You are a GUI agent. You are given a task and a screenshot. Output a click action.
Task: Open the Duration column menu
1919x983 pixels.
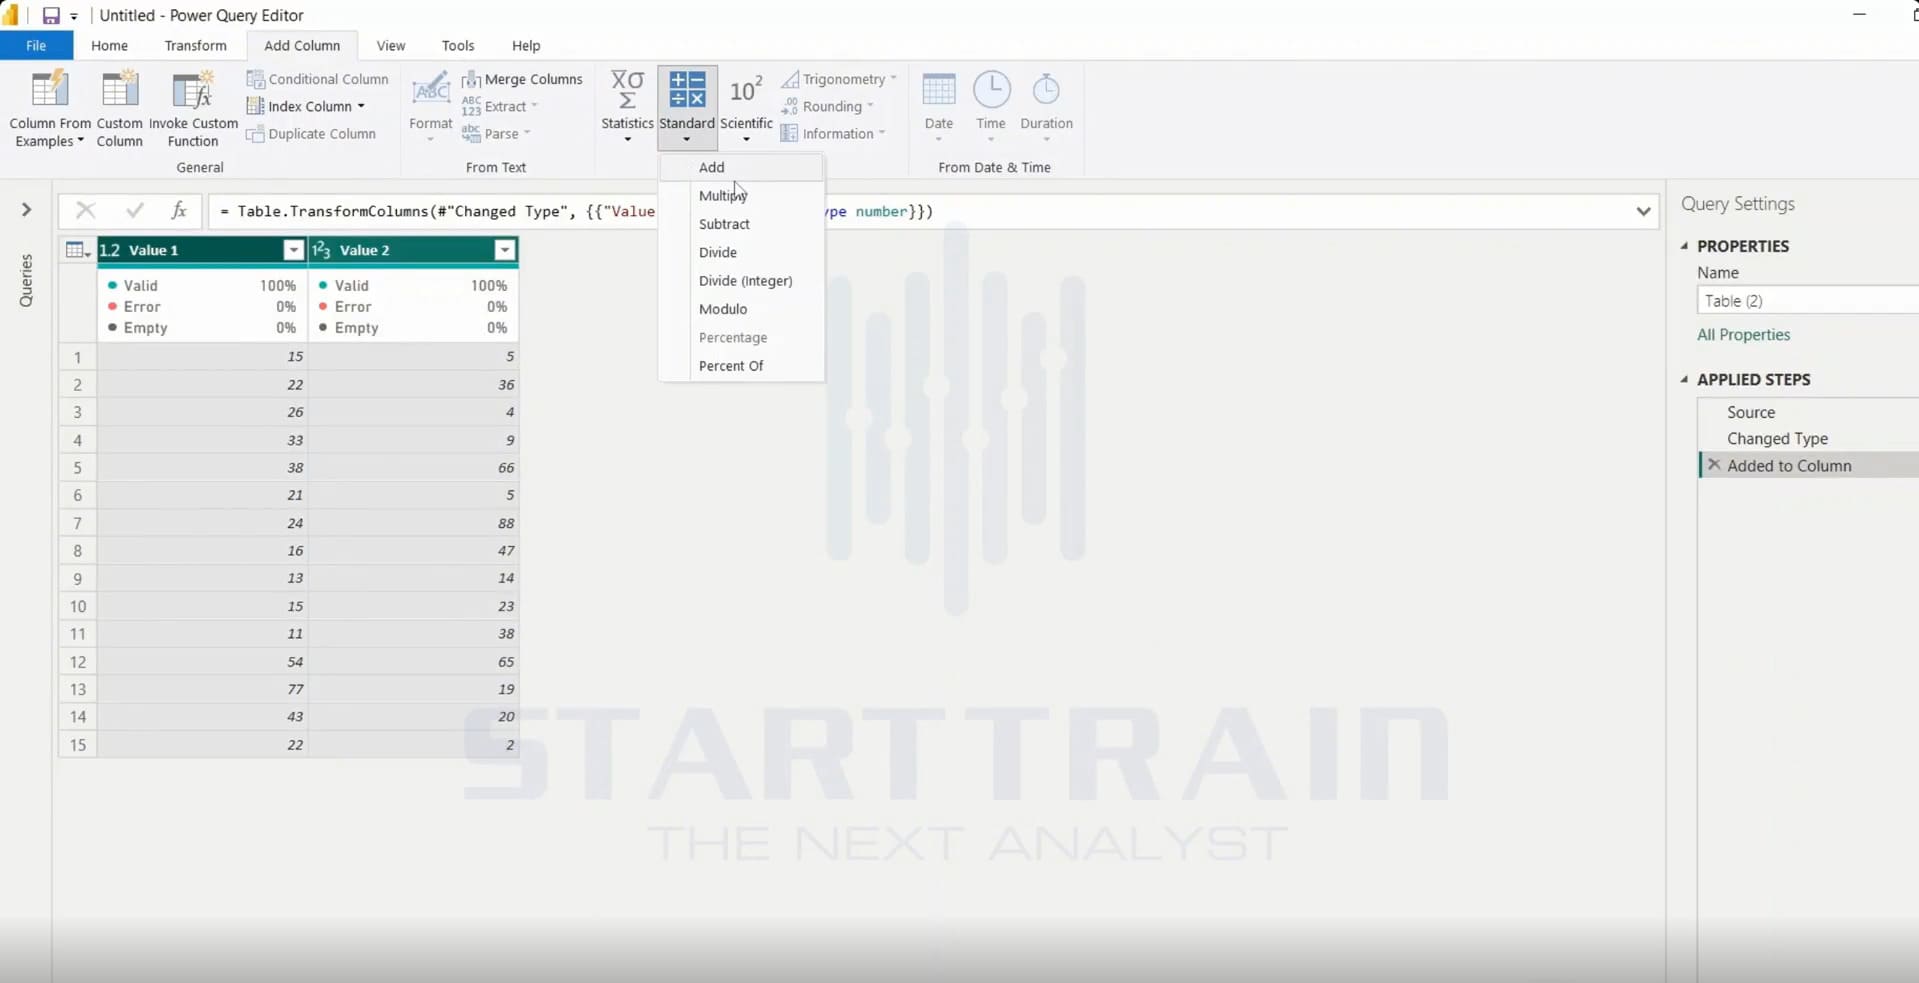(x=1046, y=107)
